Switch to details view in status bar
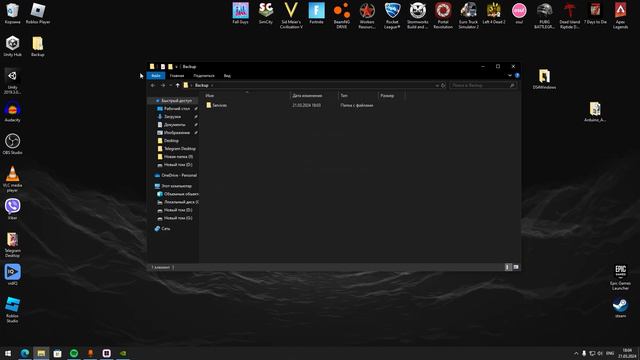 point(508,267)
